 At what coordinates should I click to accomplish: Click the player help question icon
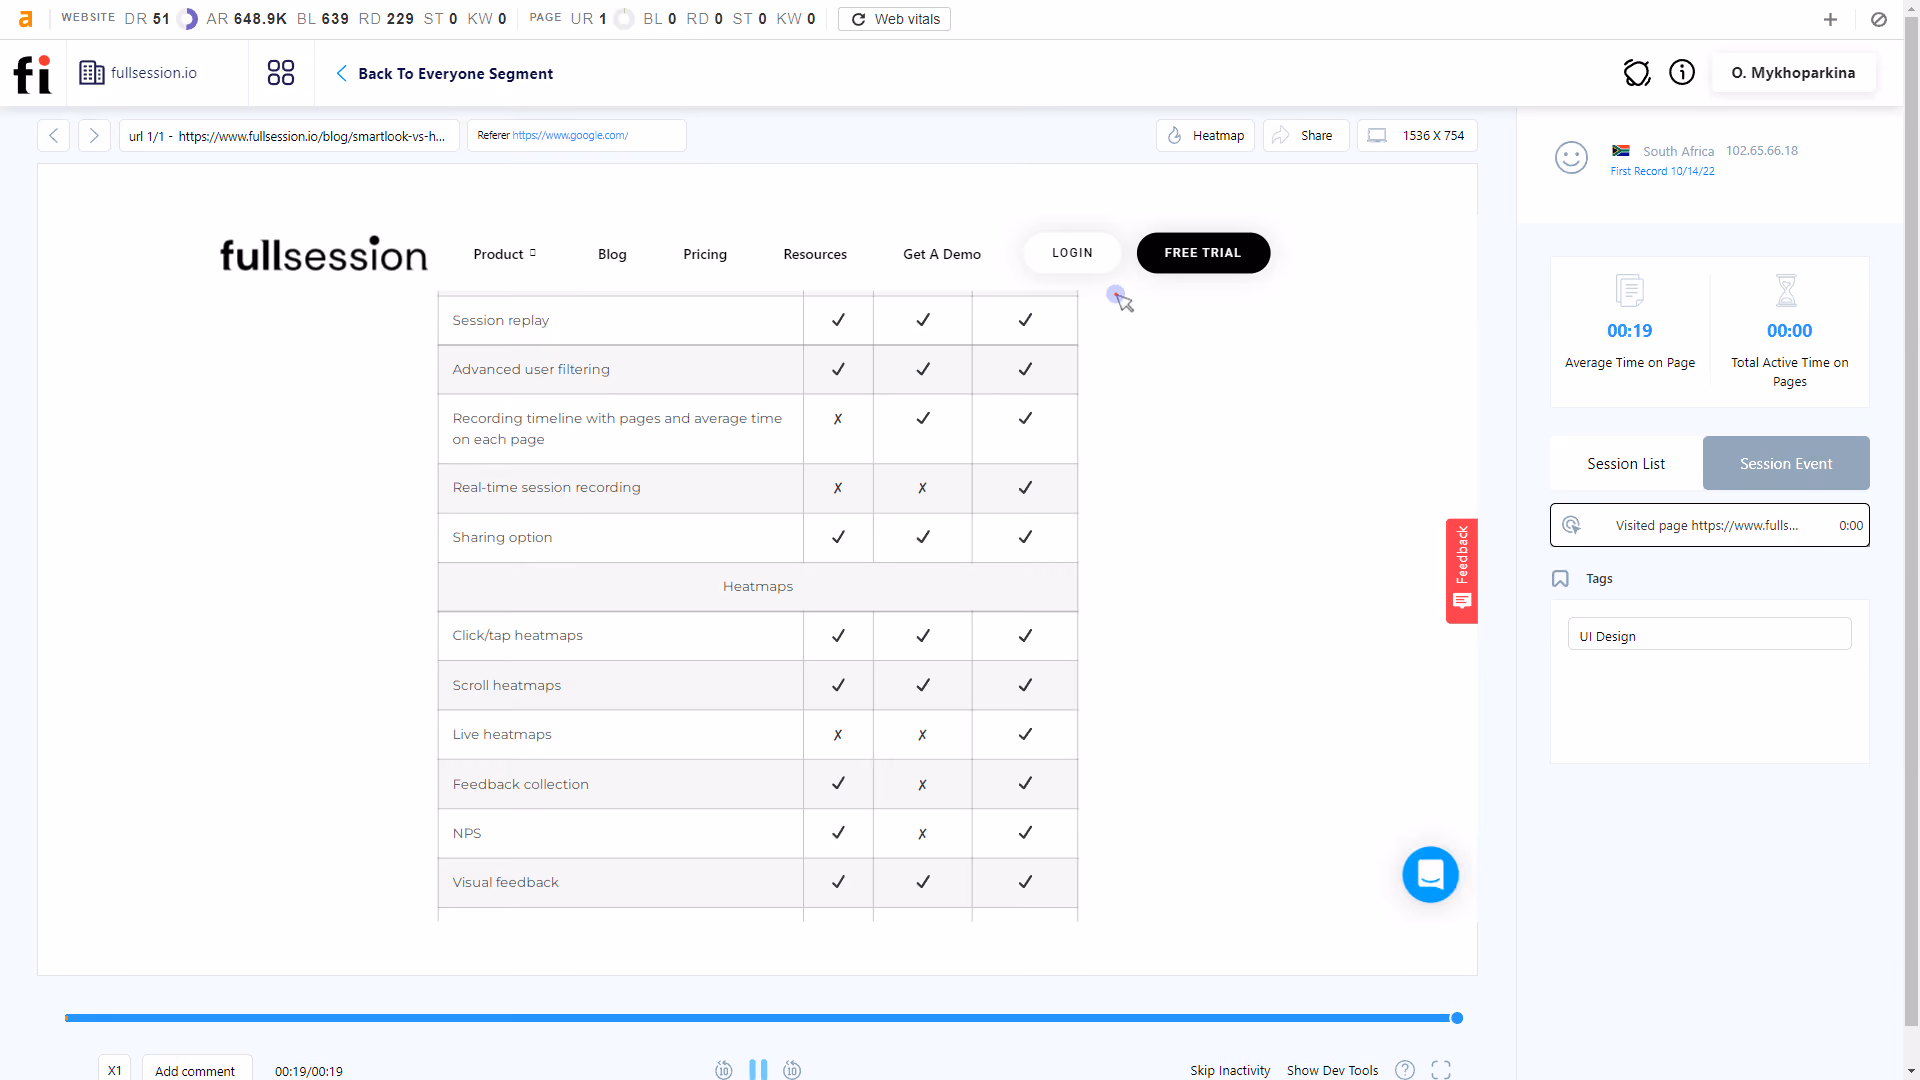(x=1405, y=1070)
